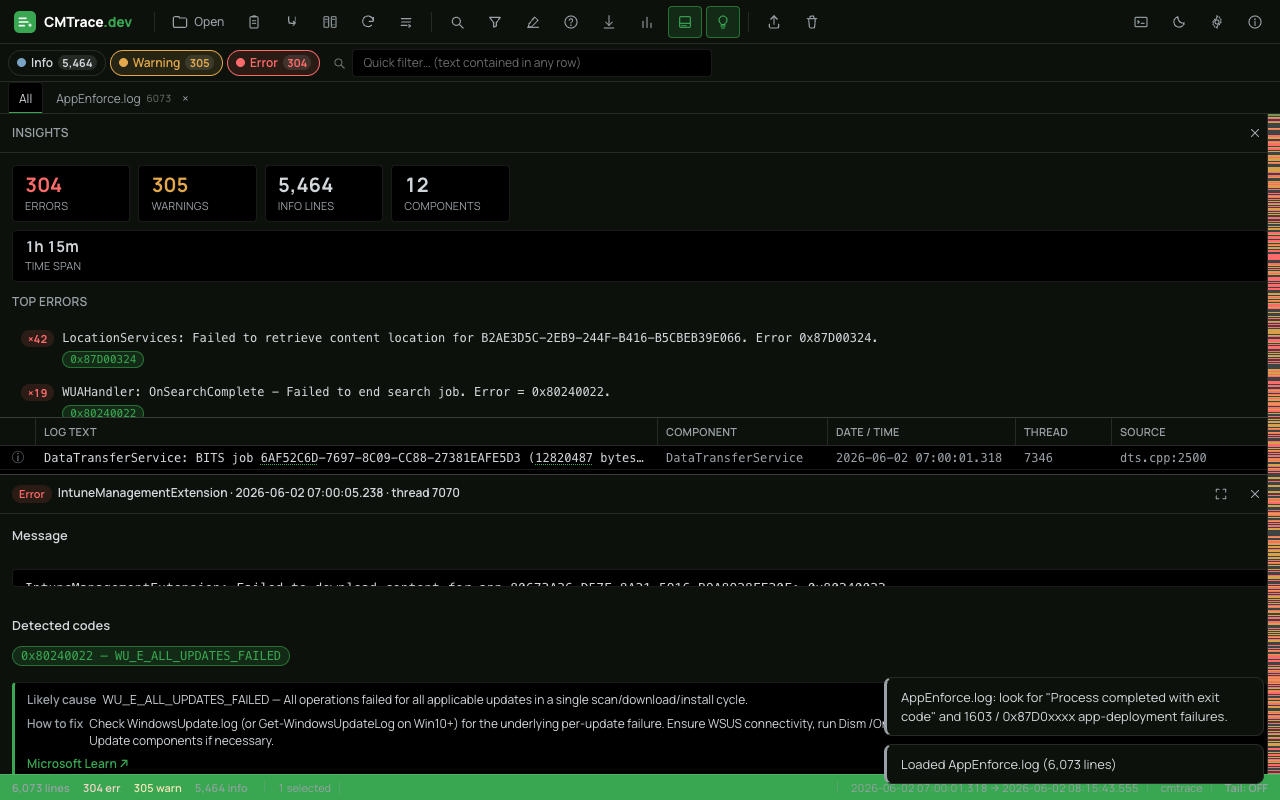Click the info icon on the DataTransferService row
This screenshot has height=800, width=1280.
[18, 458]
